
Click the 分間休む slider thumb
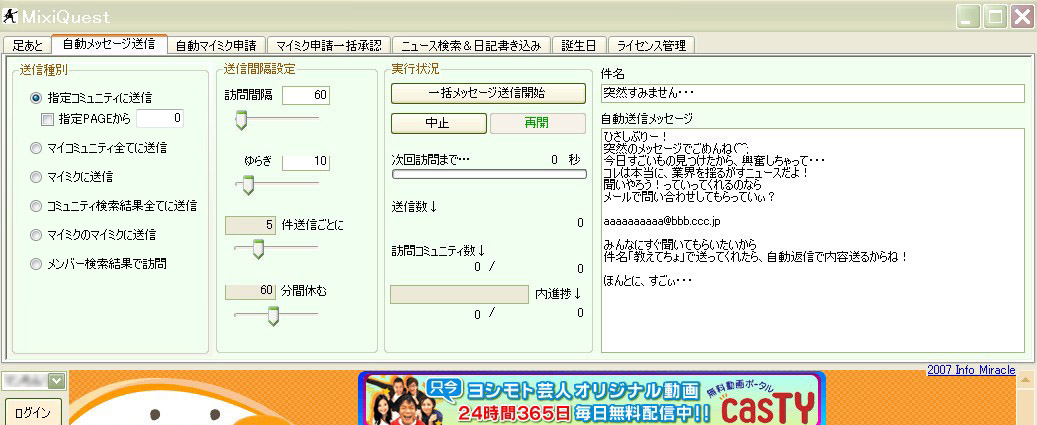point(272,317)
